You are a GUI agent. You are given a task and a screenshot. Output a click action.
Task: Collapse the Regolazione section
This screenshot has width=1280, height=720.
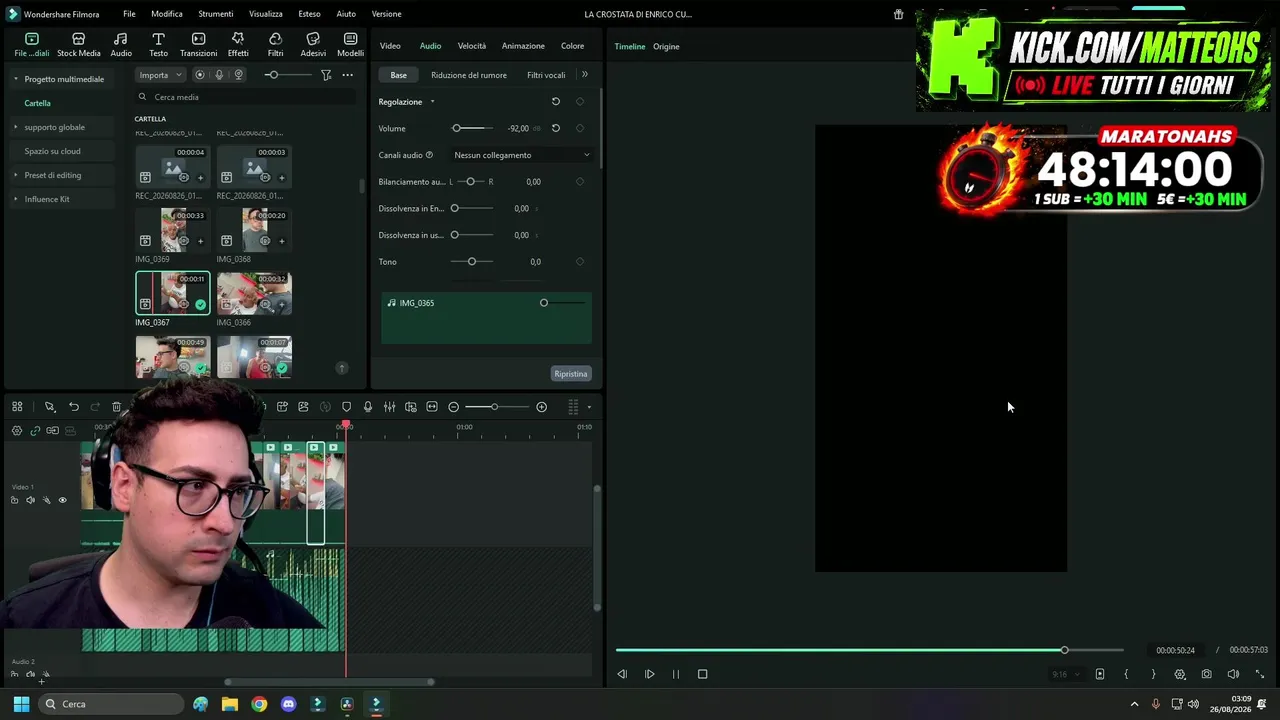click(x=432, y=102)
